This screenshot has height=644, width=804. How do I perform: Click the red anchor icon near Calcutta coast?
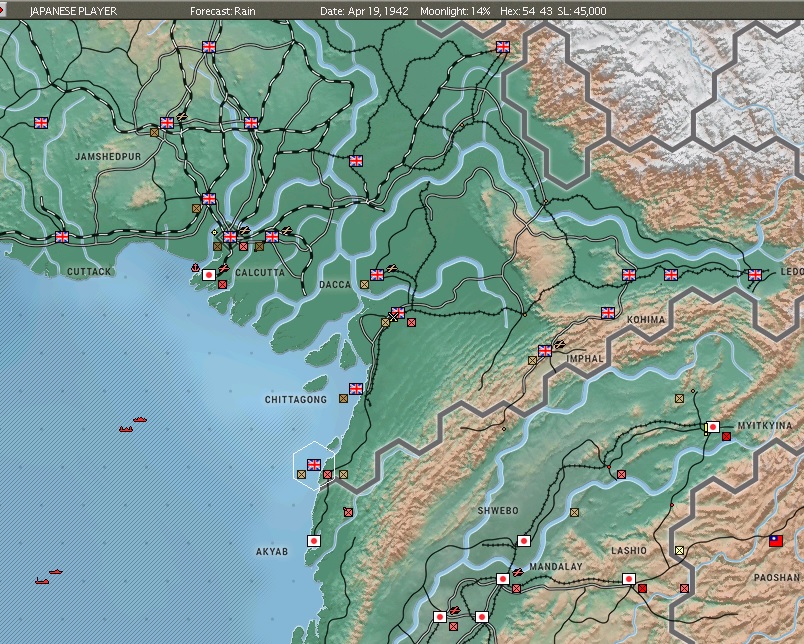tap(195, 267)
